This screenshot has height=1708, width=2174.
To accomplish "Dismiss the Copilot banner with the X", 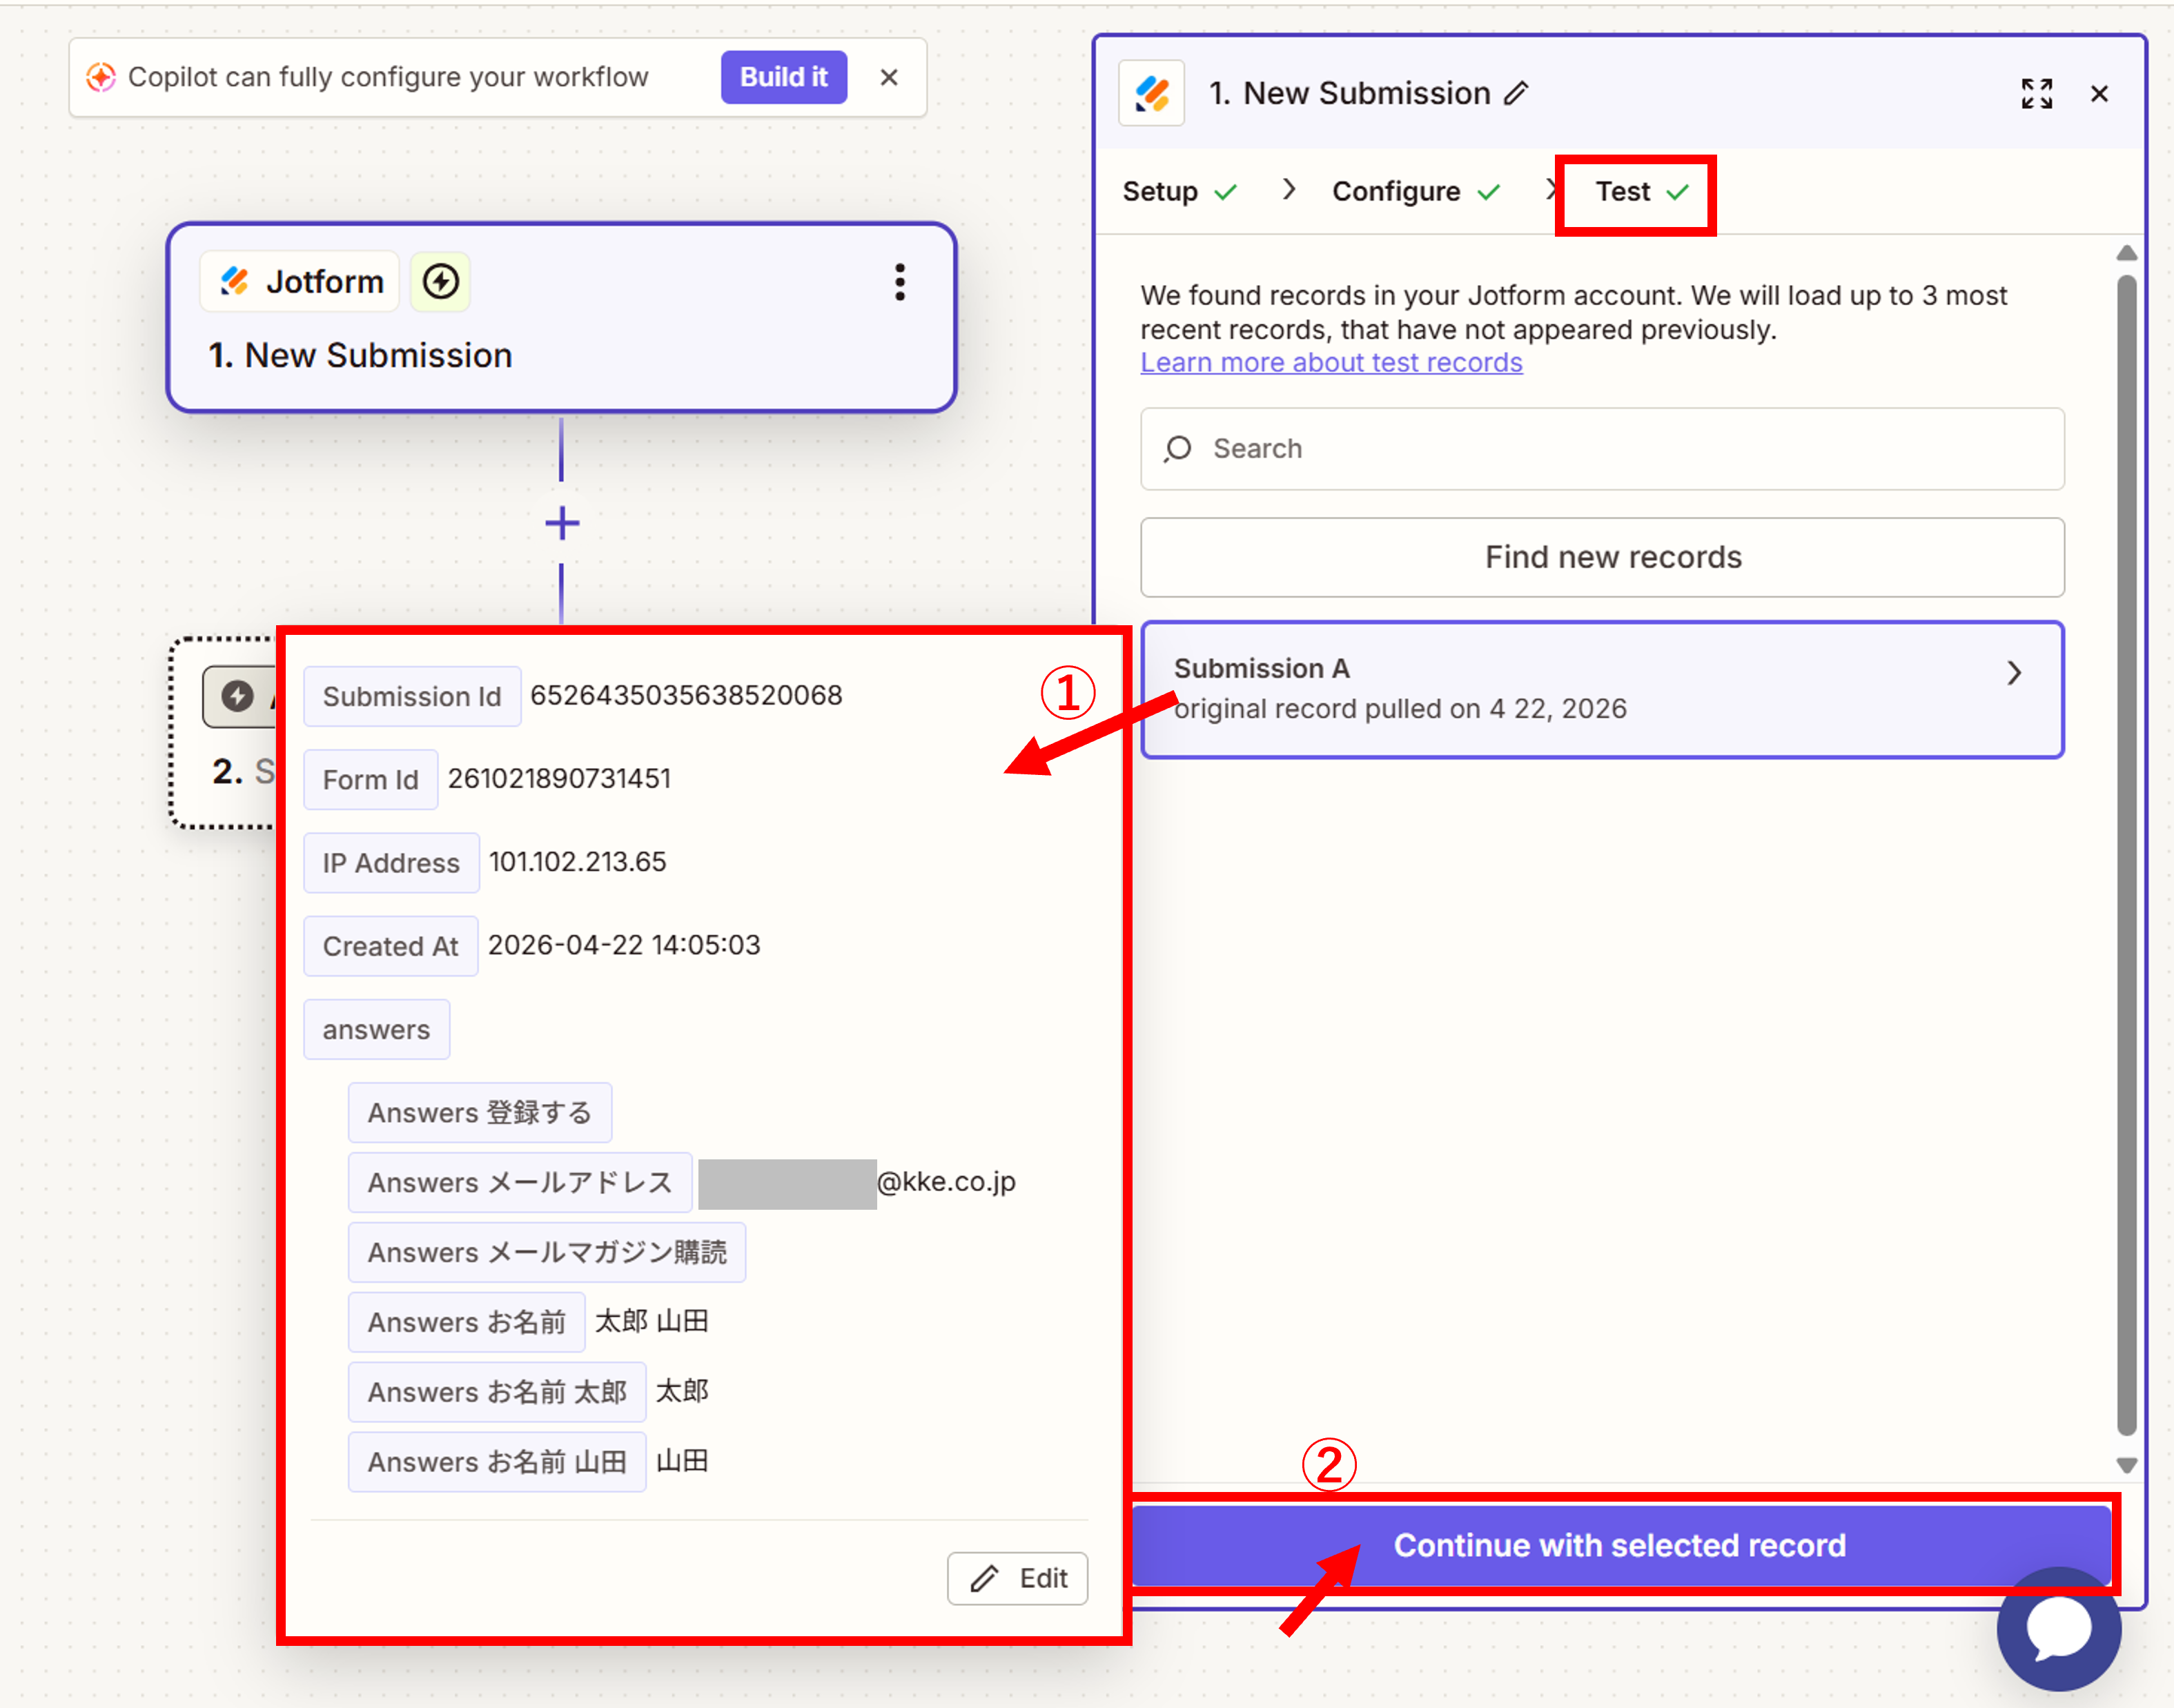I will [889, 77].
